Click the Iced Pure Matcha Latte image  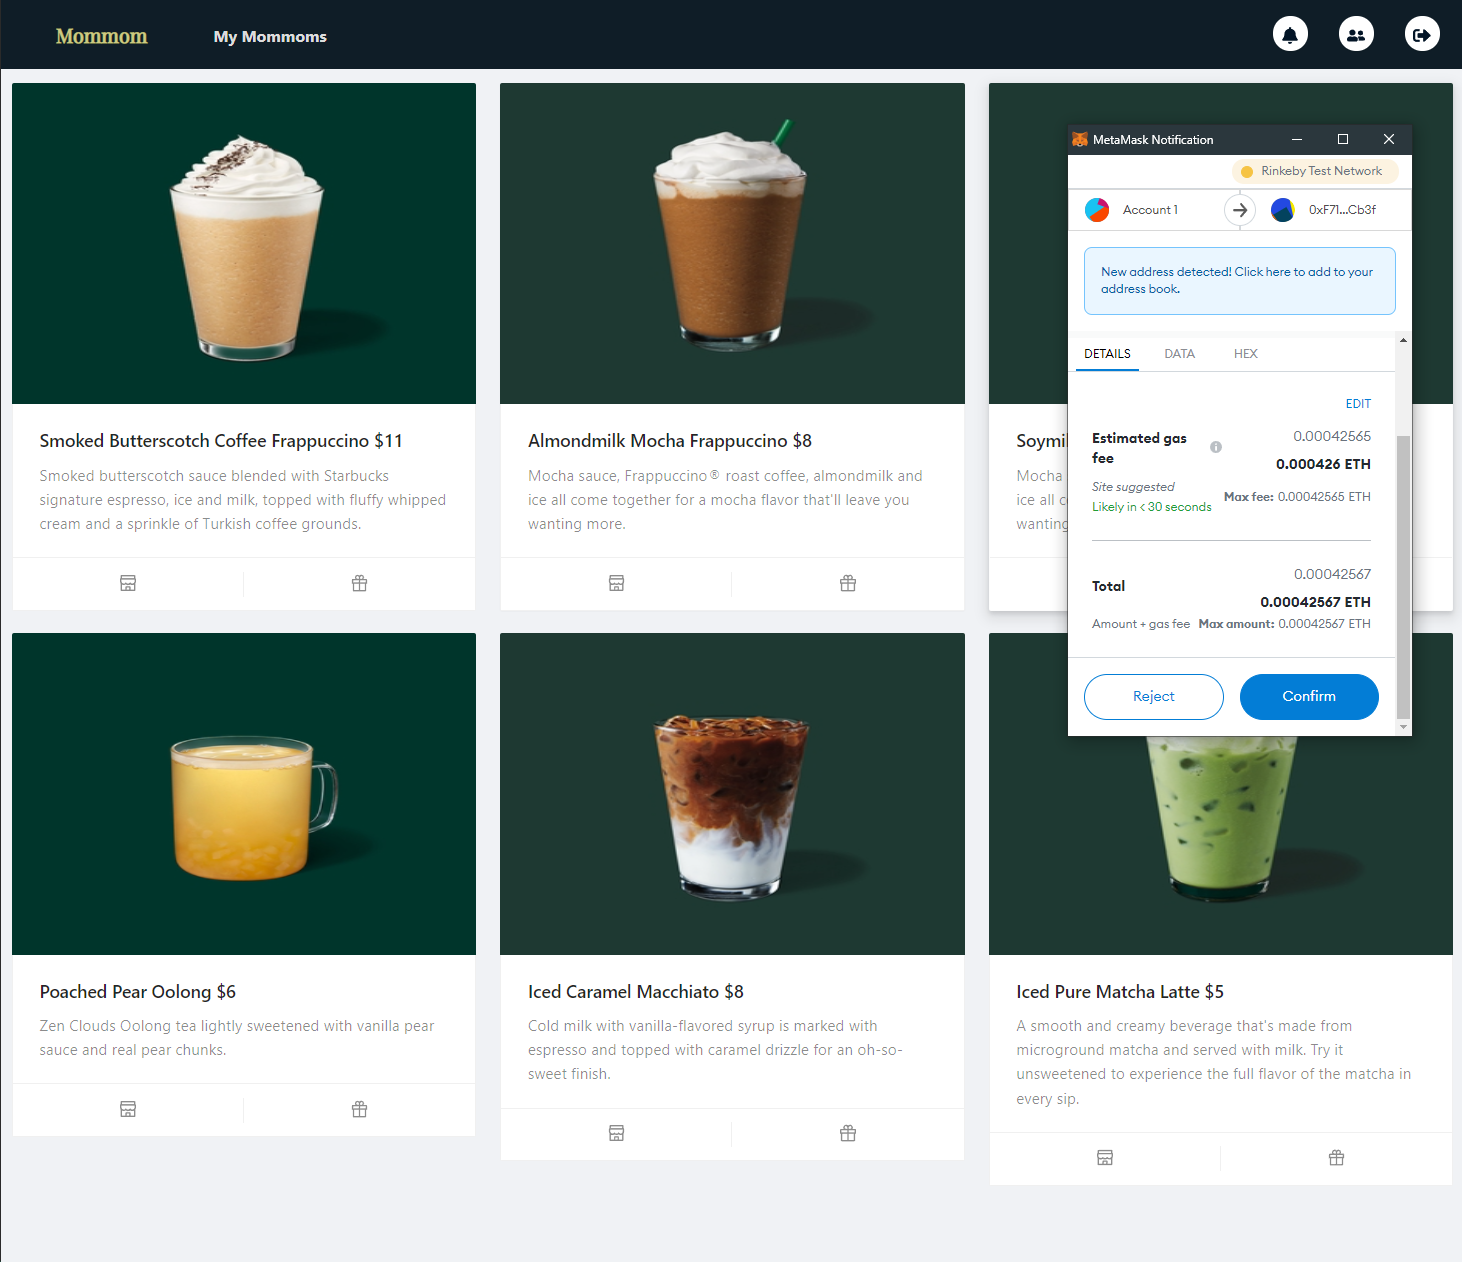(x=1221, y=845)
